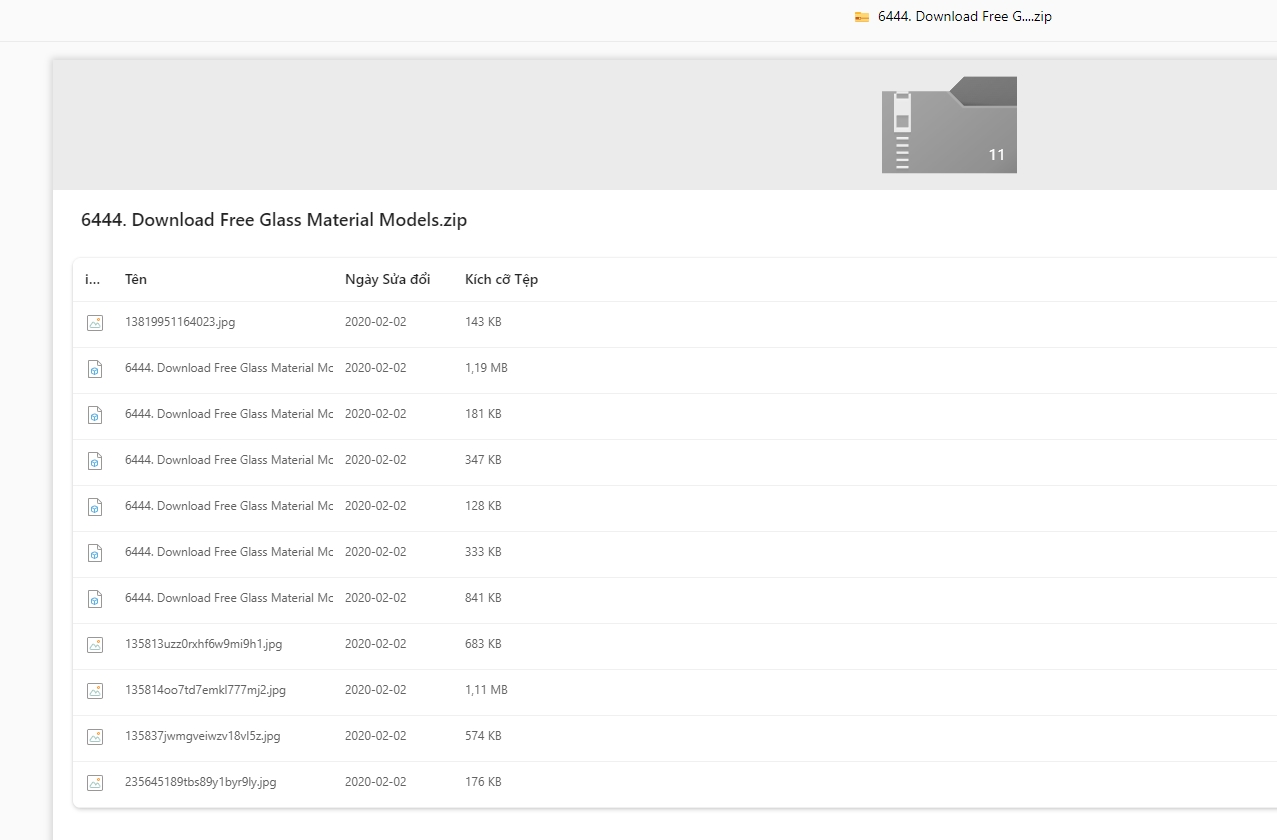Select file name 13819951164023.jpg
The image size is (1277, 840).
tap(180, 322)
